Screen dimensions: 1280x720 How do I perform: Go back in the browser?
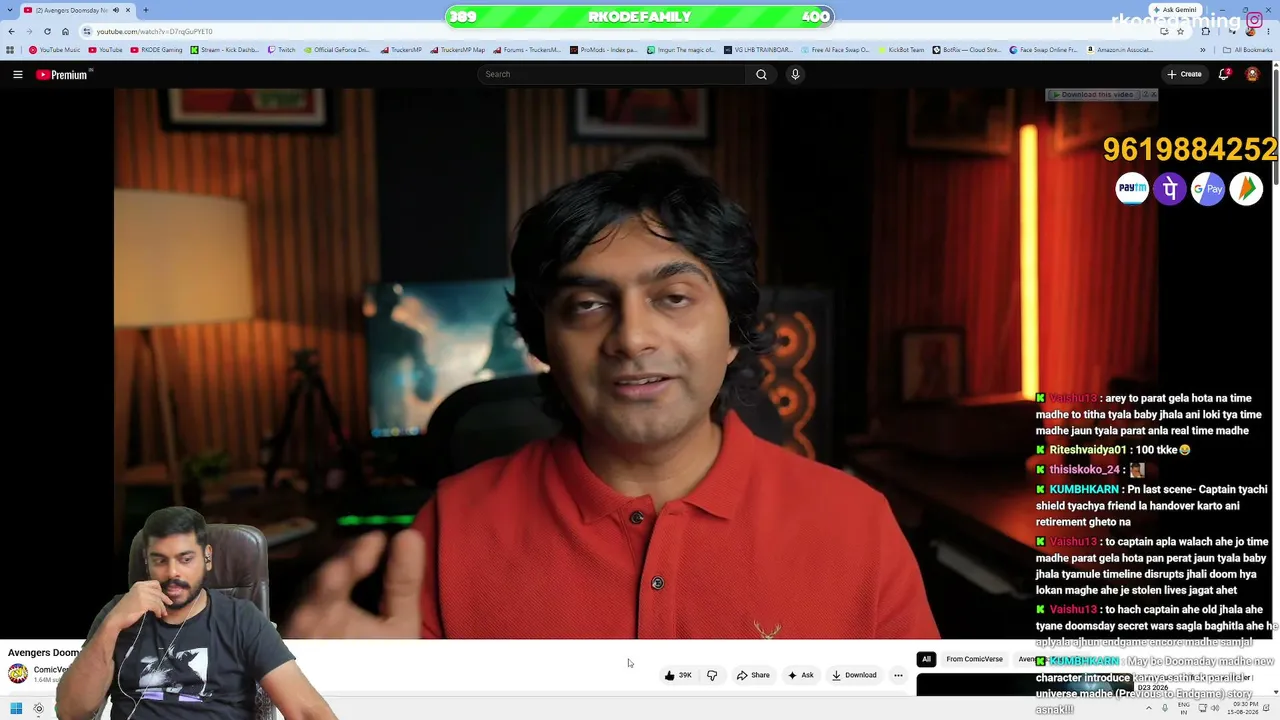pos(11,31)
